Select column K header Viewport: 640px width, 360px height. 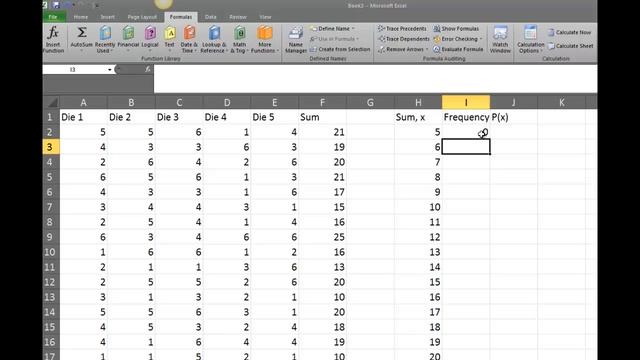(x=562, y=102)
